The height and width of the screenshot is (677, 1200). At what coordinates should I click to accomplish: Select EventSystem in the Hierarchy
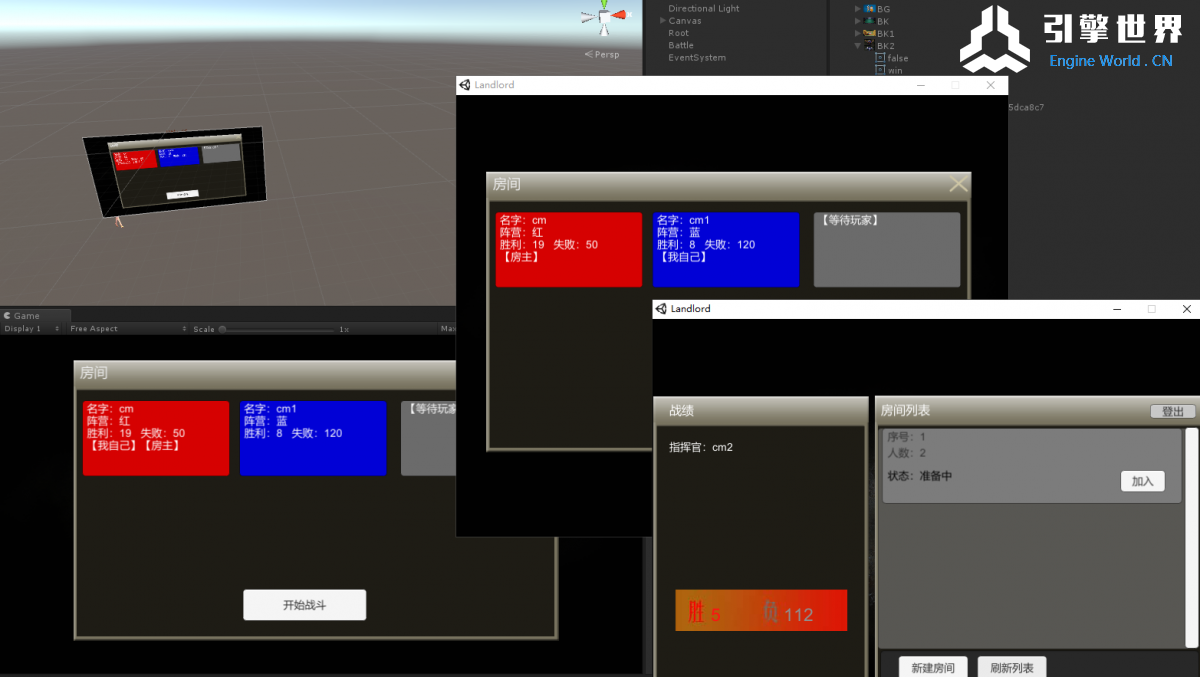[x=696, y=58]
